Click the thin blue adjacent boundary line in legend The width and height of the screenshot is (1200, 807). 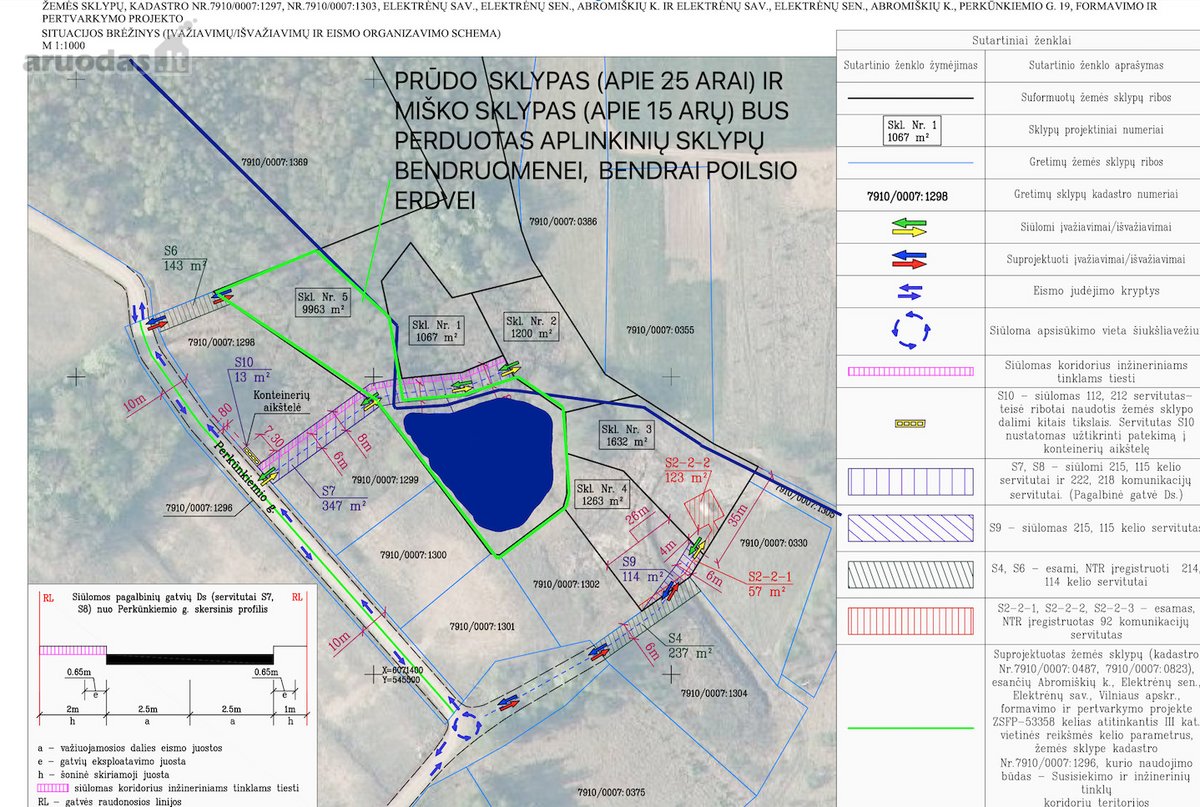909,162
